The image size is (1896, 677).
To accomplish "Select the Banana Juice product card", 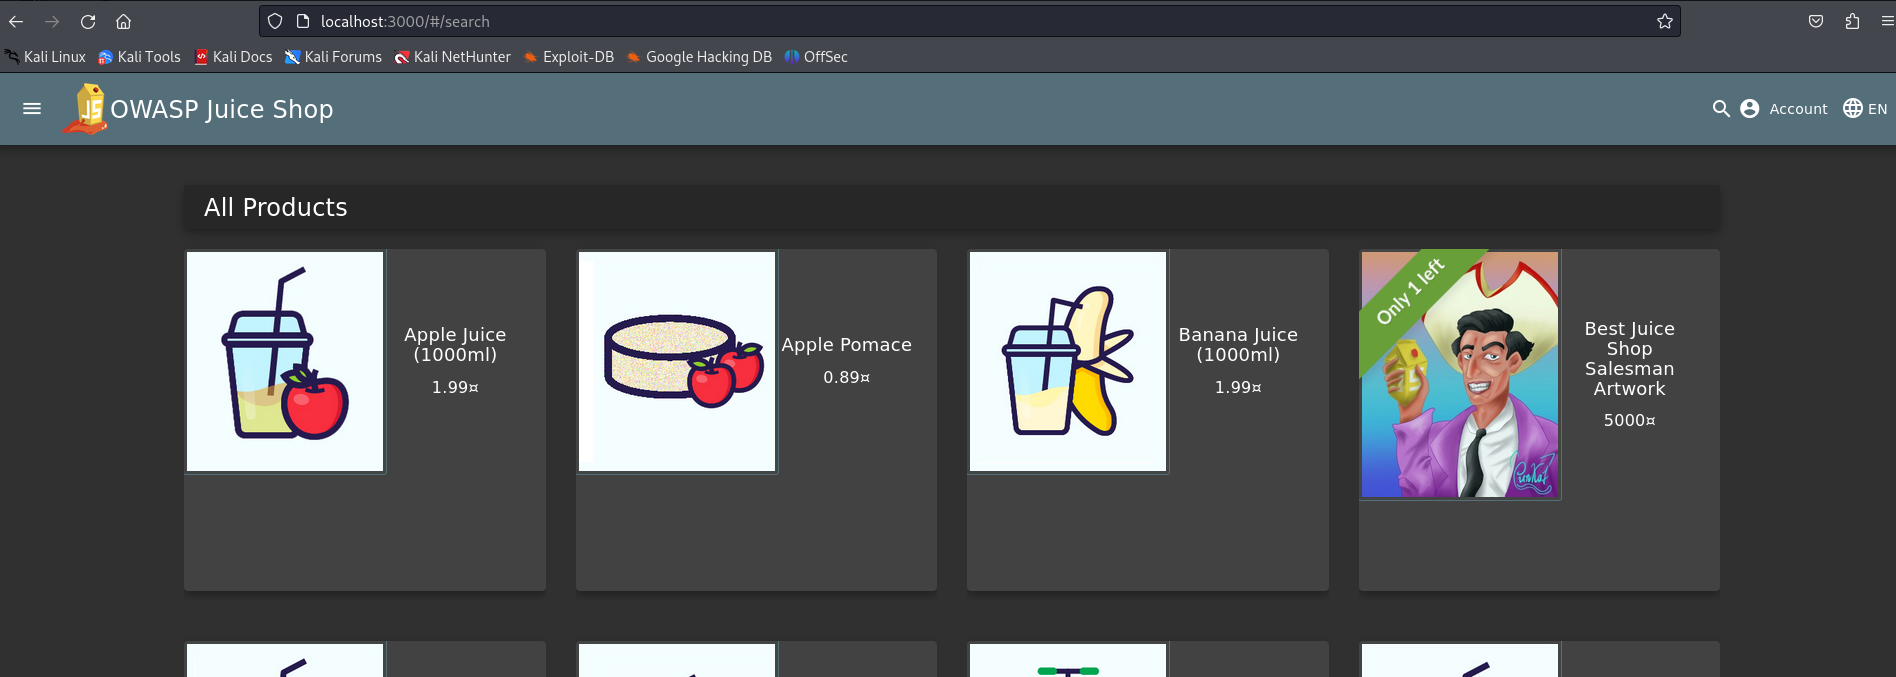I will (x=1147, y=420).
